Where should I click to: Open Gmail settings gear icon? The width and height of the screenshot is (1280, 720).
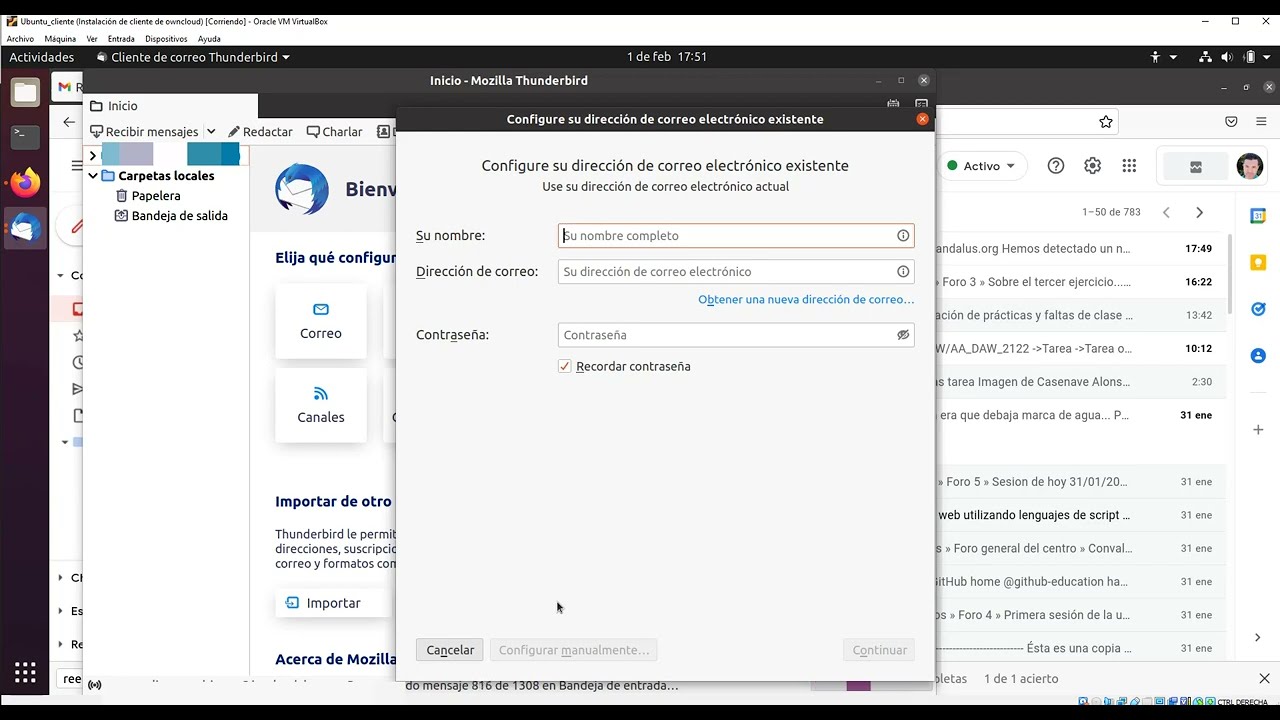point(1092,166)
